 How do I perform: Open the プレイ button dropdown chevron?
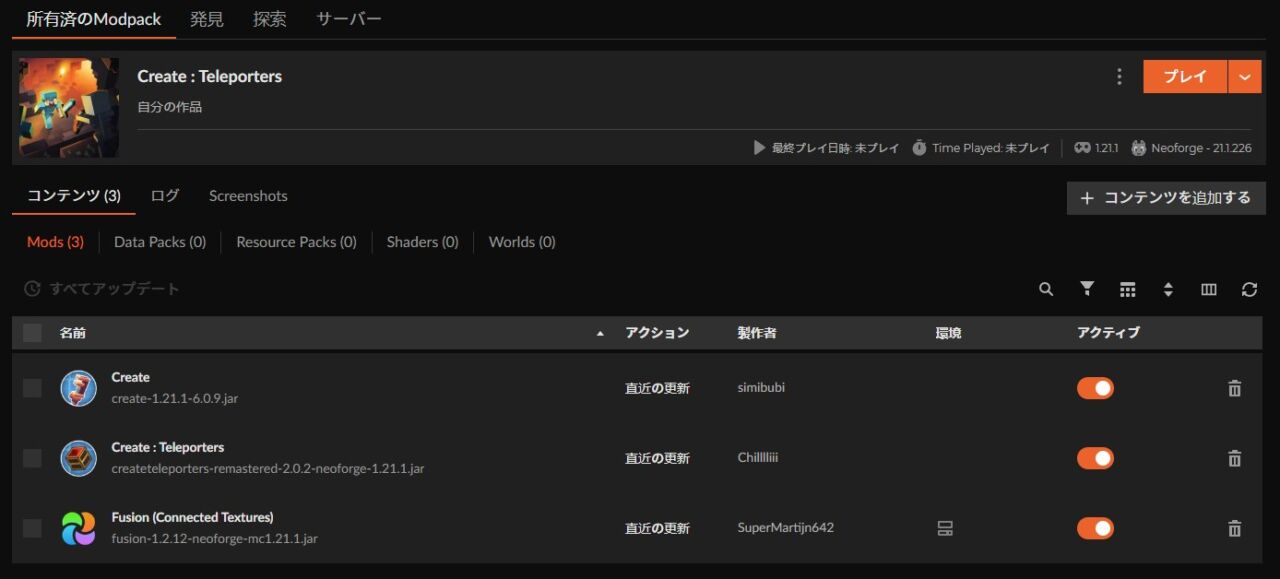tap(1246, 76)
